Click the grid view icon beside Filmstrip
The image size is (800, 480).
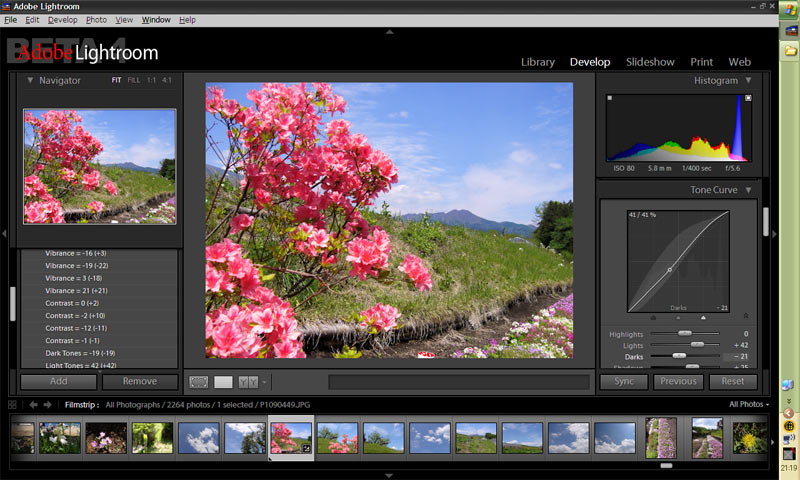tap(12, 405)
